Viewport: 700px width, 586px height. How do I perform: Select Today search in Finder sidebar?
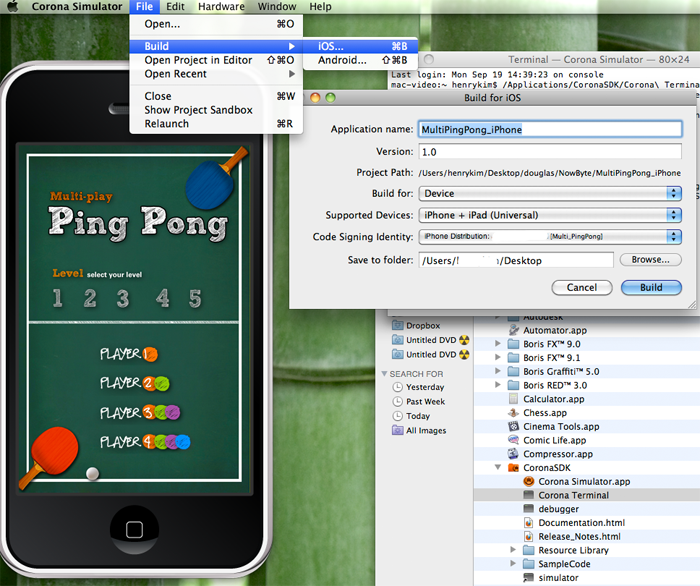point(418,416)
